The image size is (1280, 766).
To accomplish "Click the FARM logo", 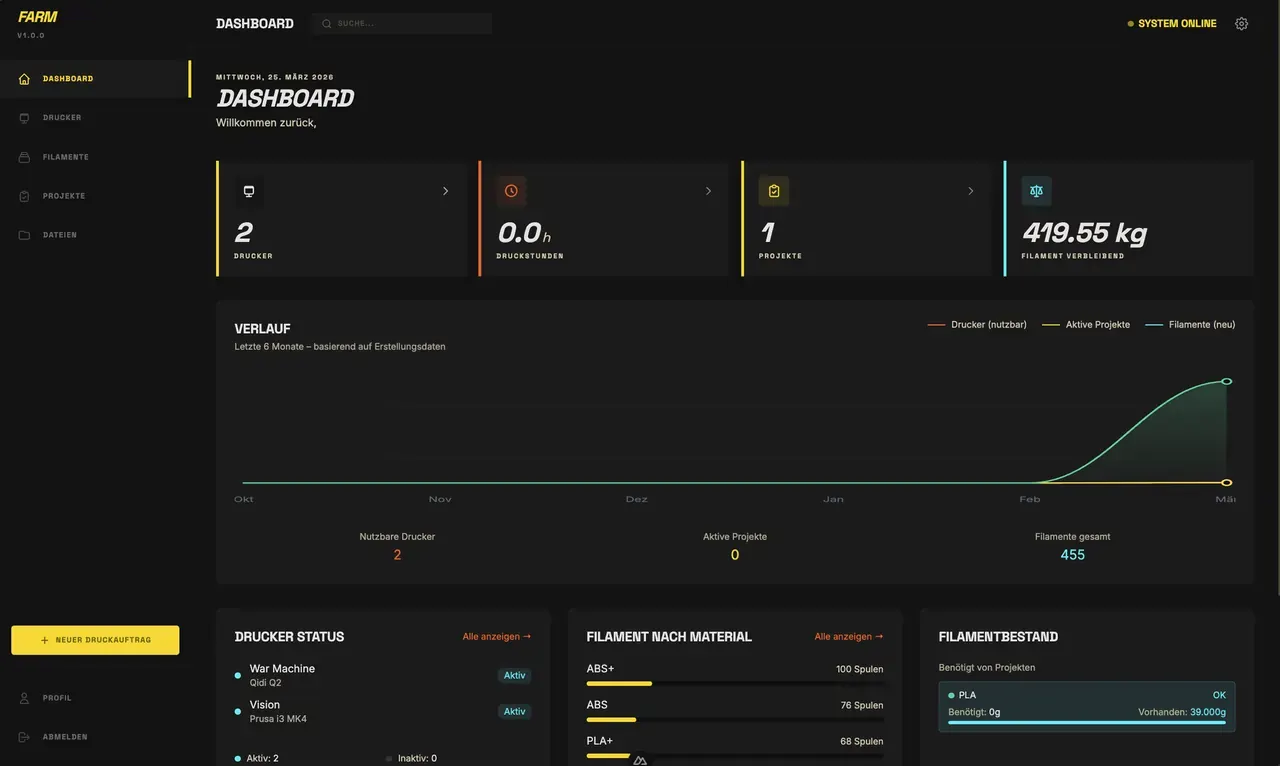I will pos(38,17).
